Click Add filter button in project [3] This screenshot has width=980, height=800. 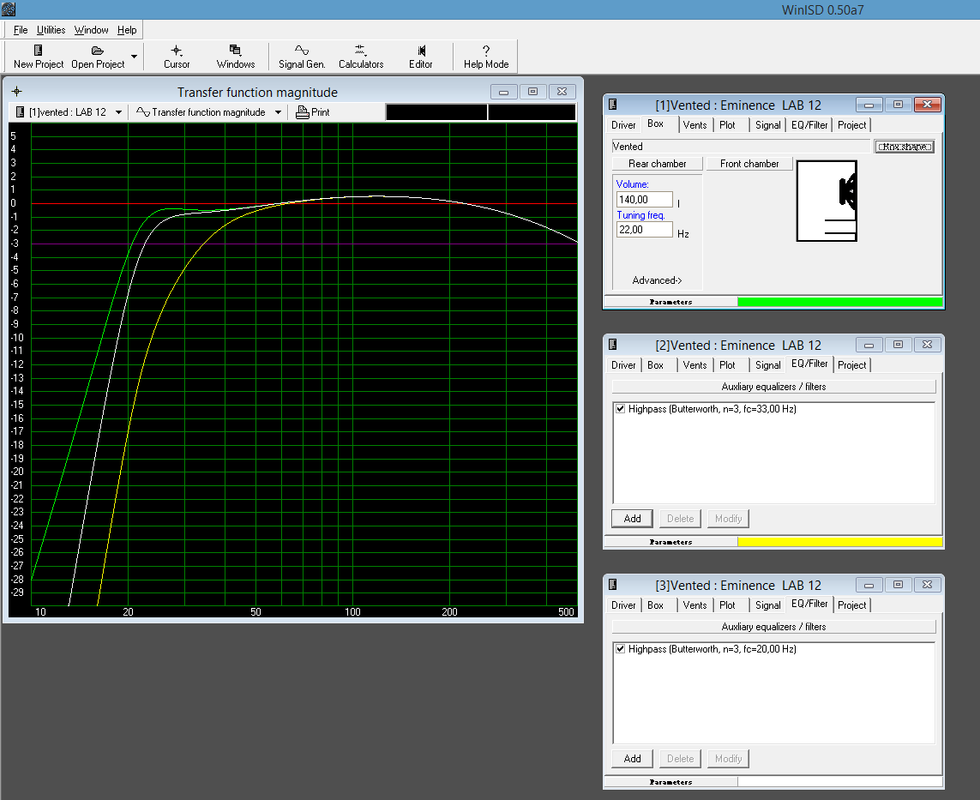click(632, 759)
